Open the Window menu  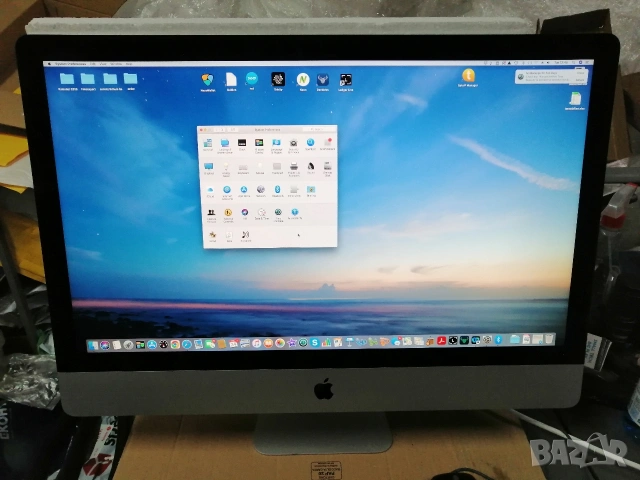coord(116,64)
